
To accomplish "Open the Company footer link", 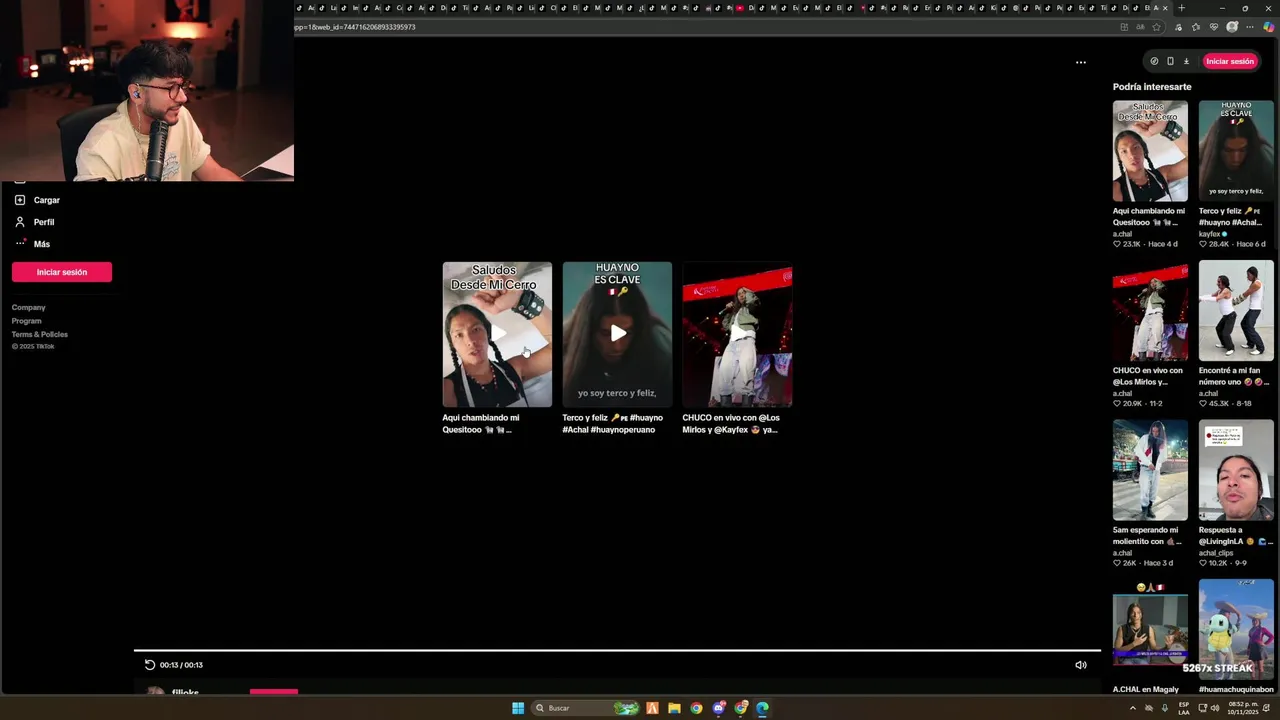I will tap(28, 307).
